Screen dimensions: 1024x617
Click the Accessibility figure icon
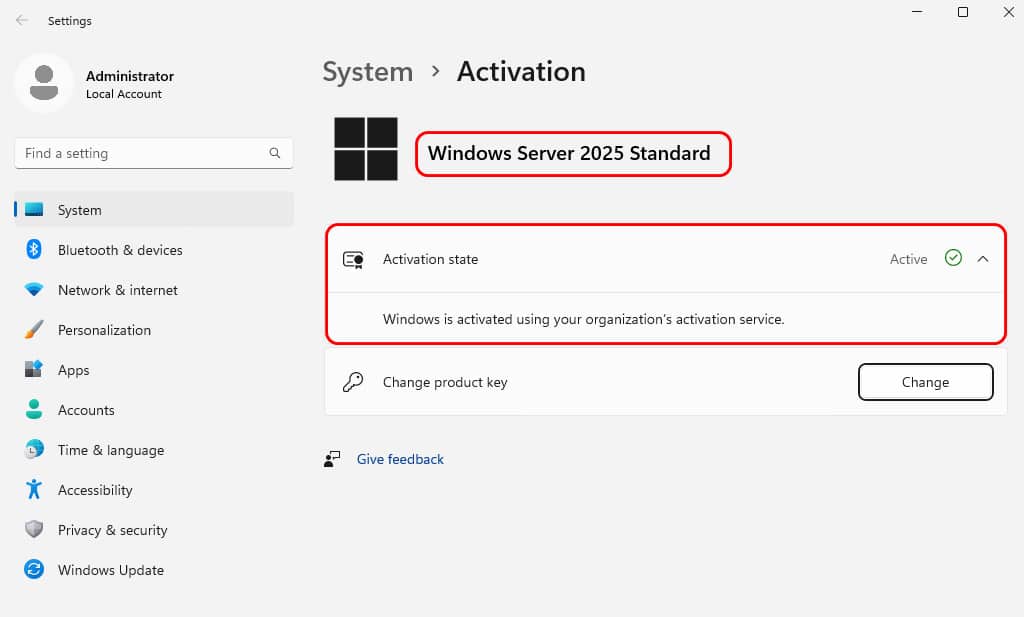pos(34,489)
